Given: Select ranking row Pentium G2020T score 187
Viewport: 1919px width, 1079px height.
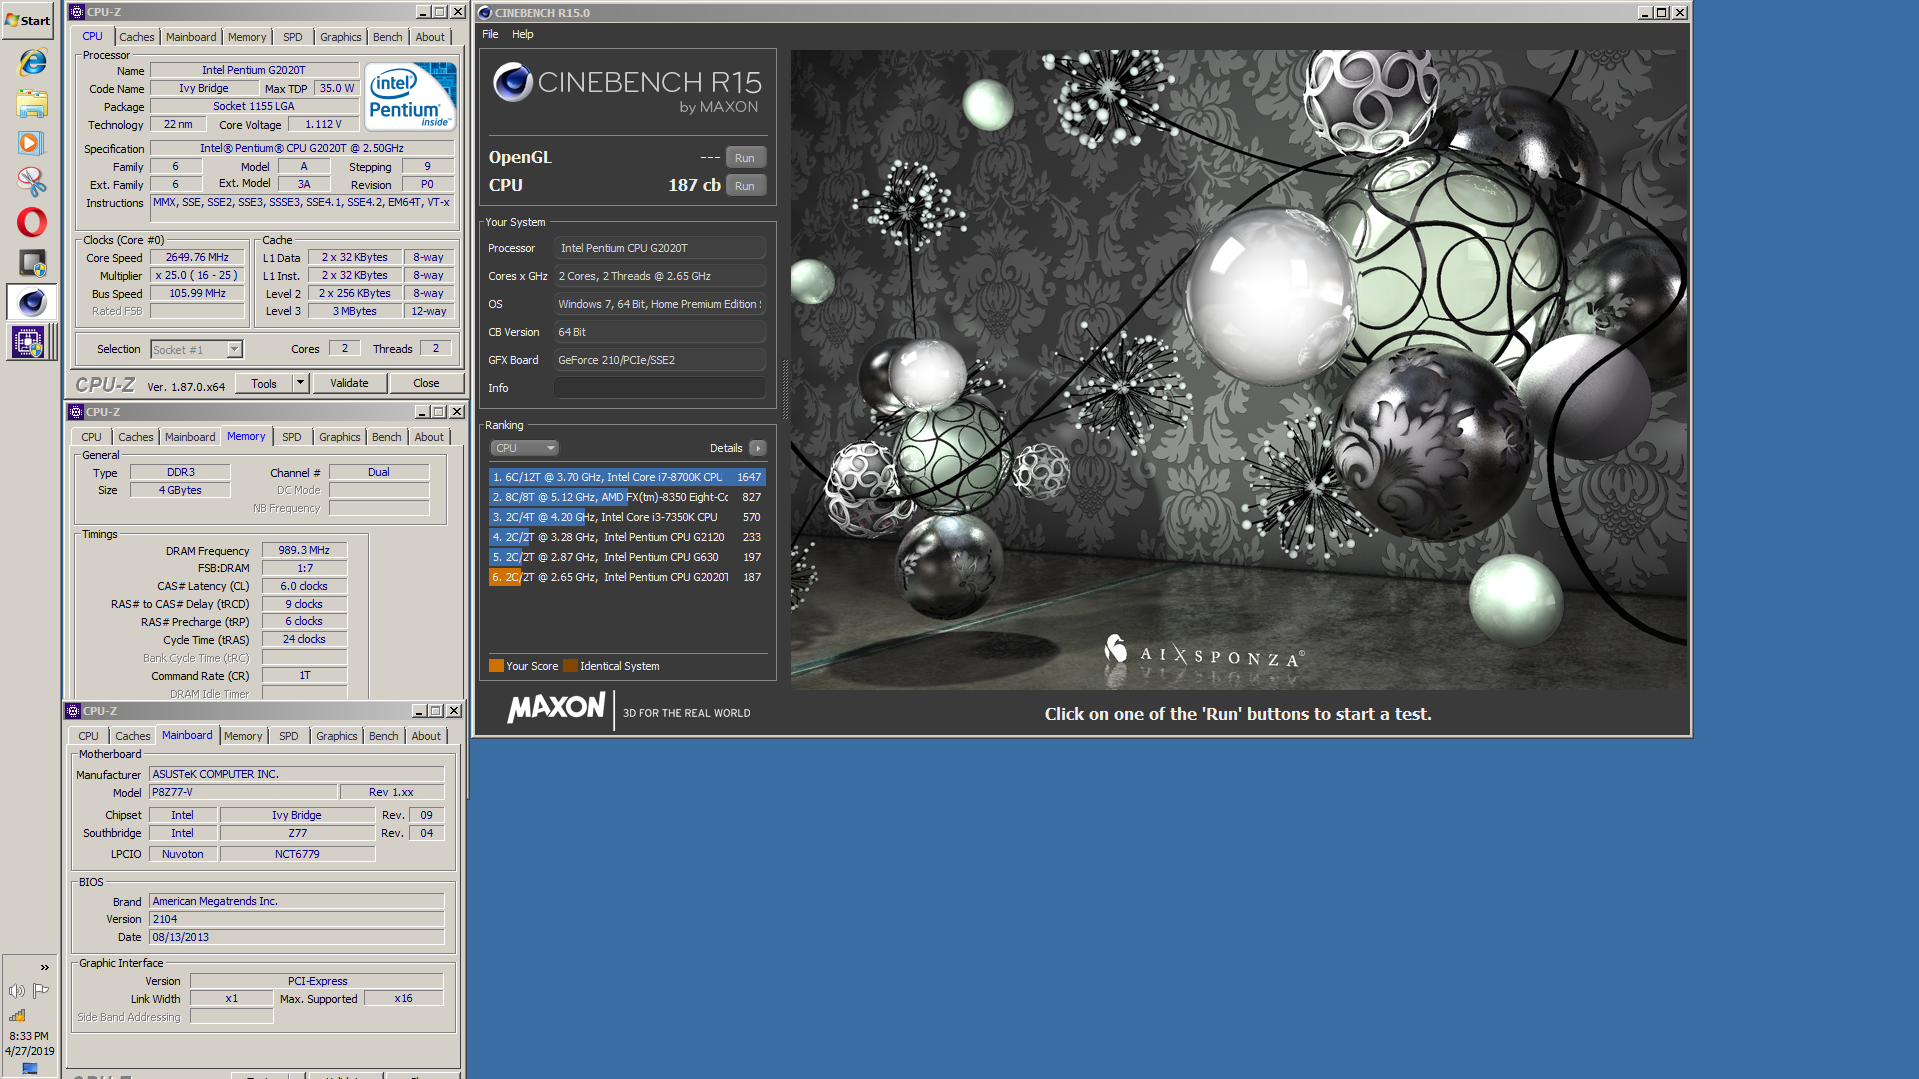Looking at the screenshot, I should coord(627,577).
